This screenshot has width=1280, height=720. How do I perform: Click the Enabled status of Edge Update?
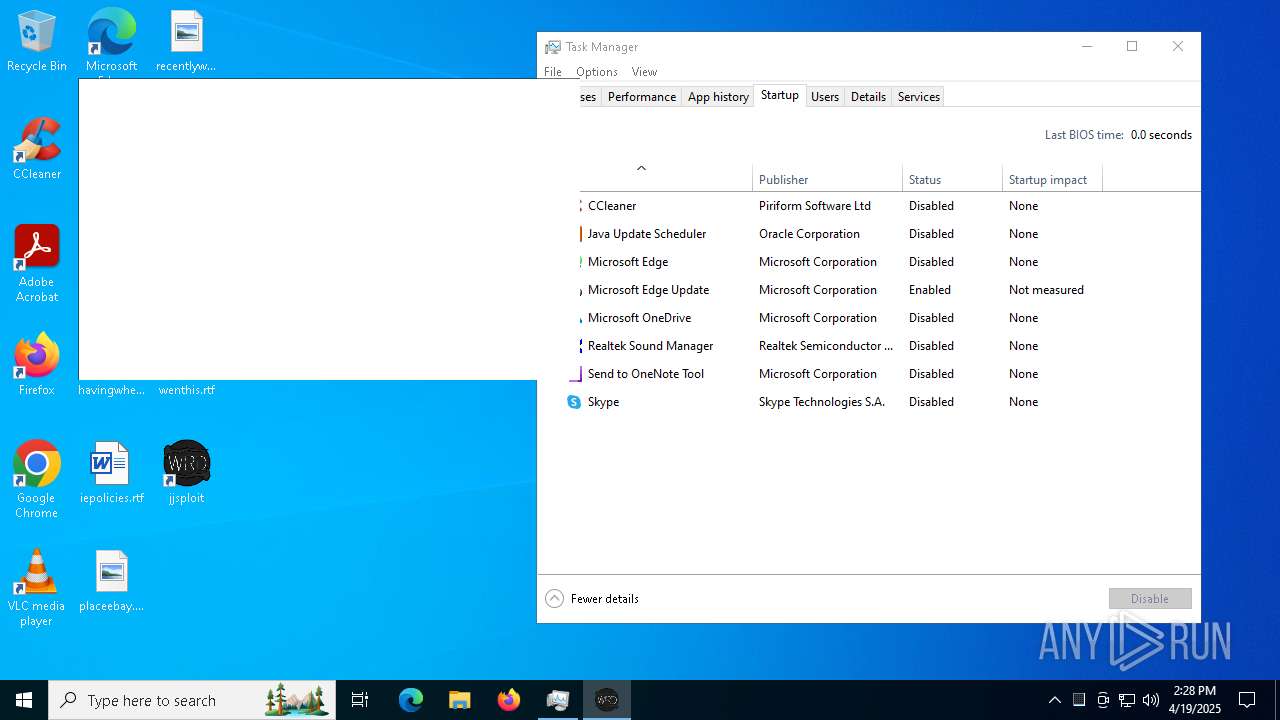[930, 290]
